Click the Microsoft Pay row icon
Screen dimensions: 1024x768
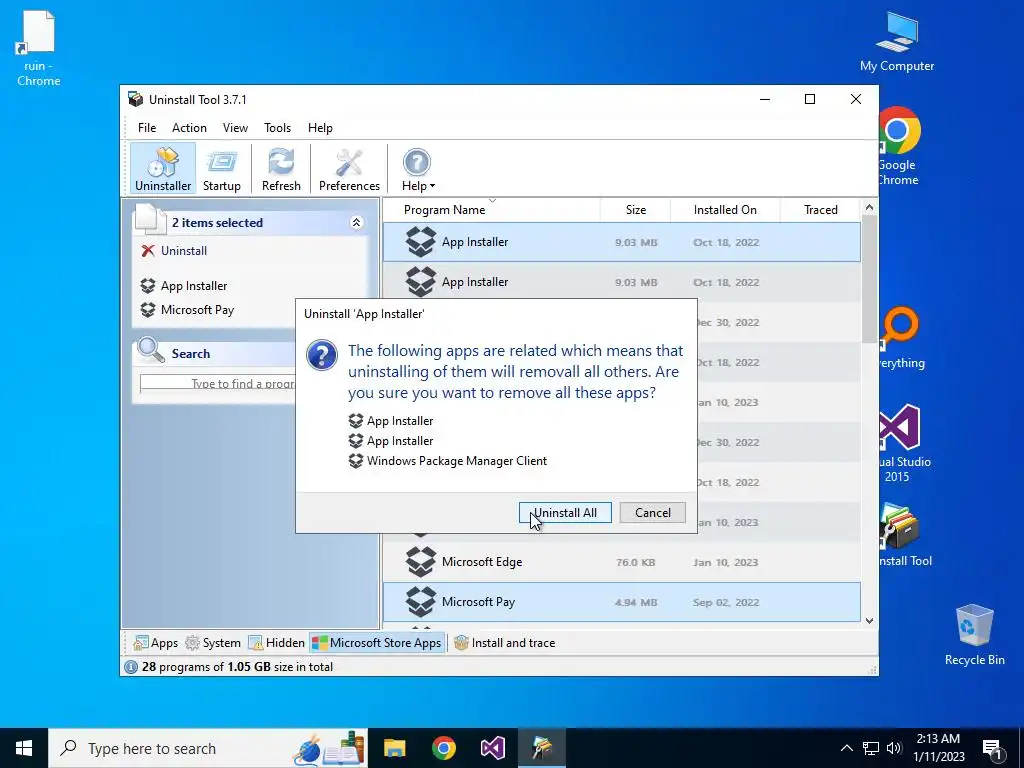(x=421, y=602)
